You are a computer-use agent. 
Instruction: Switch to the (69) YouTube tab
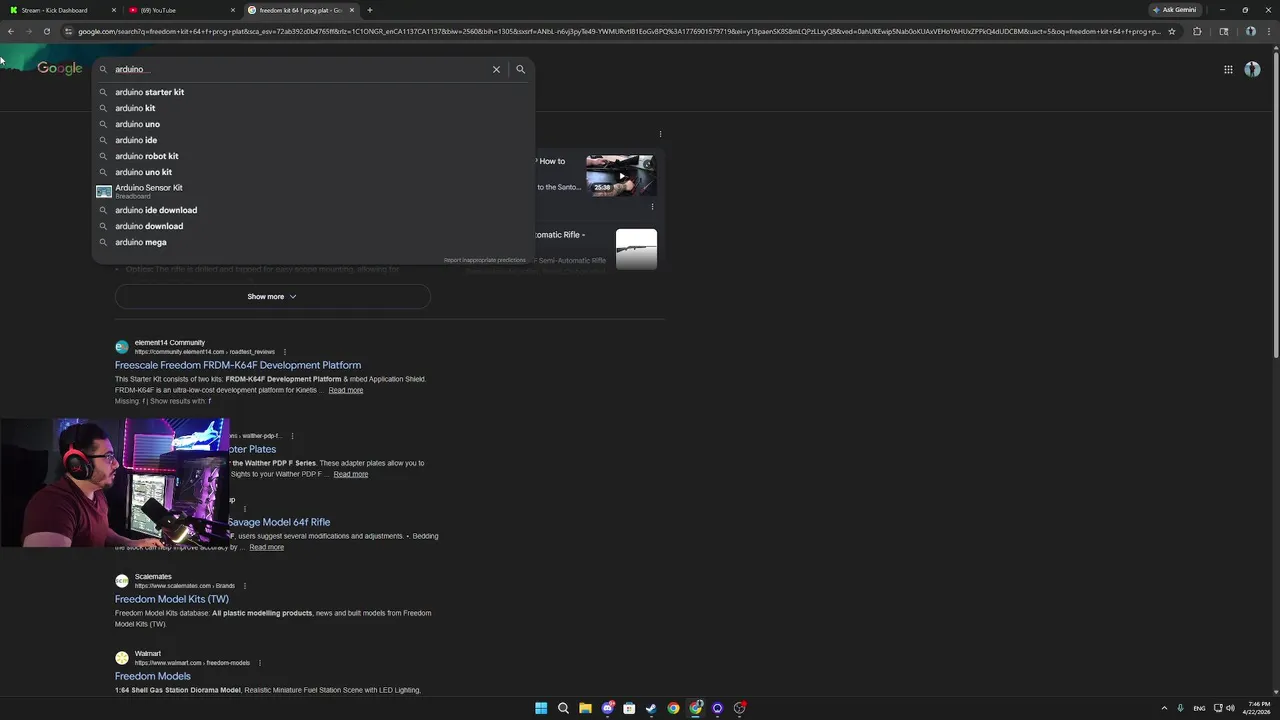[x=180, y=10]
